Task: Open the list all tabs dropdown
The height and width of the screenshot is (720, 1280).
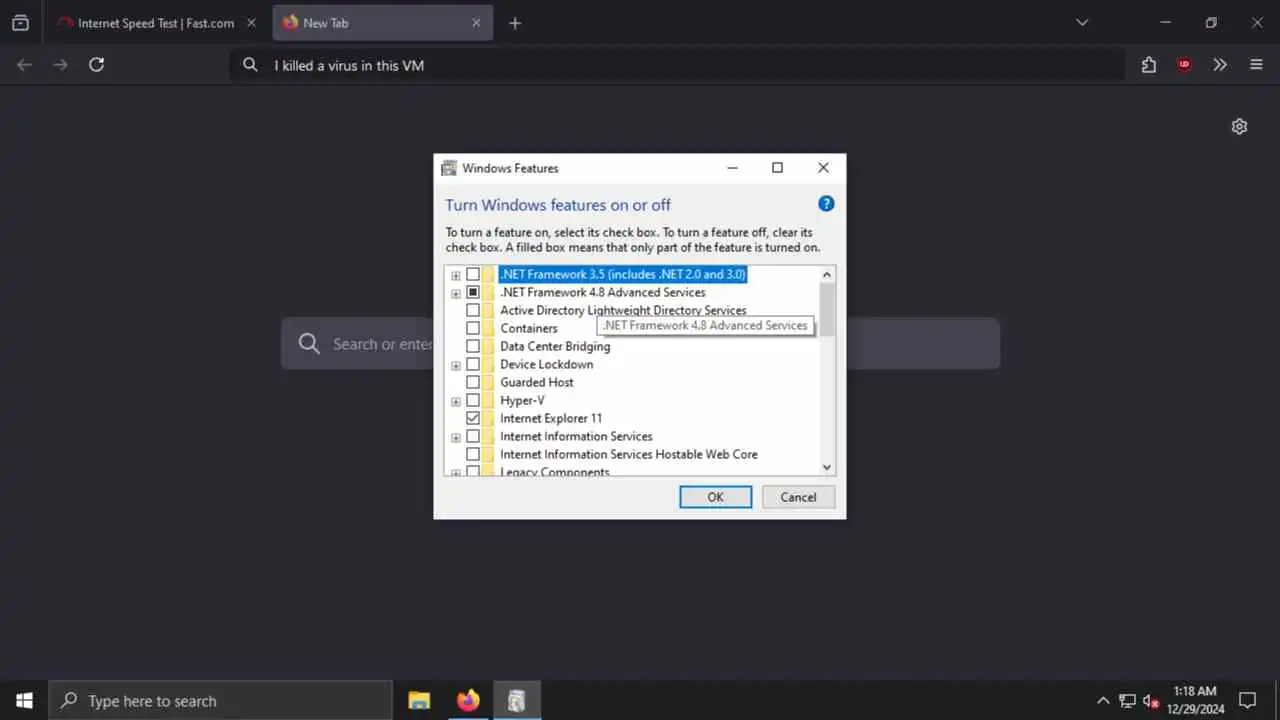Action: tap(1082, 23)
